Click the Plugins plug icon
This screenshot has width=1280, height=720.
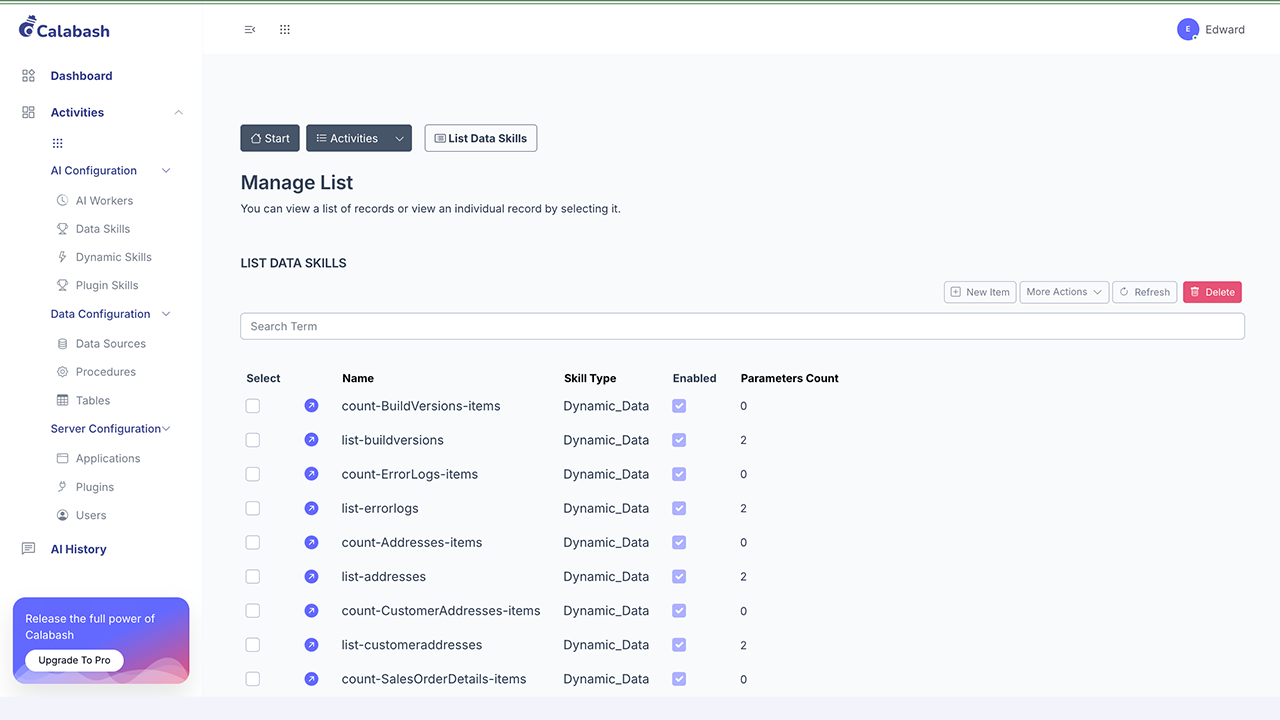(62, 487)
